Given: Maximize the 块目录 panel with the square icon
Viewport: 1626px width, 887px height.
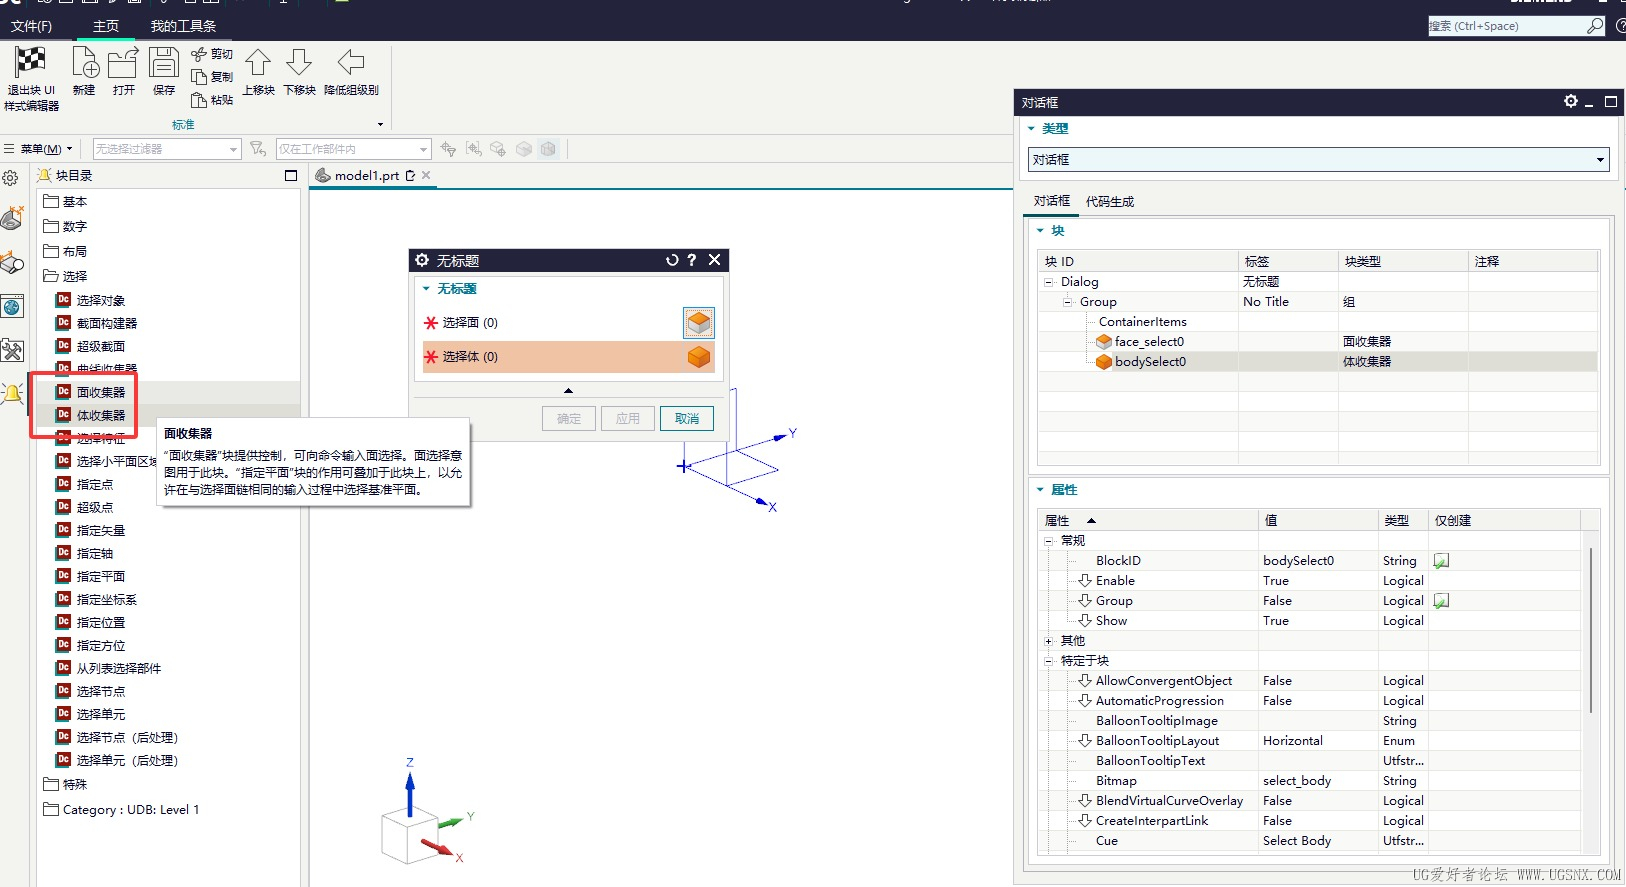Looking at the screenshot, I should 291,175.
